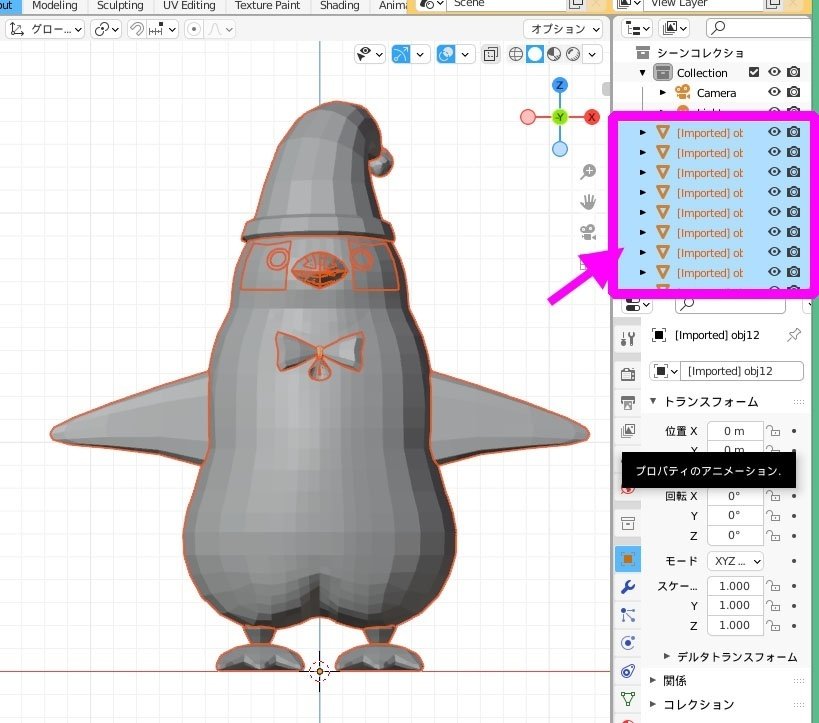This screenshot has height=723, width=819.
Task: Switch to the Modeling workspace tab
Action: (x=55, y=5)
